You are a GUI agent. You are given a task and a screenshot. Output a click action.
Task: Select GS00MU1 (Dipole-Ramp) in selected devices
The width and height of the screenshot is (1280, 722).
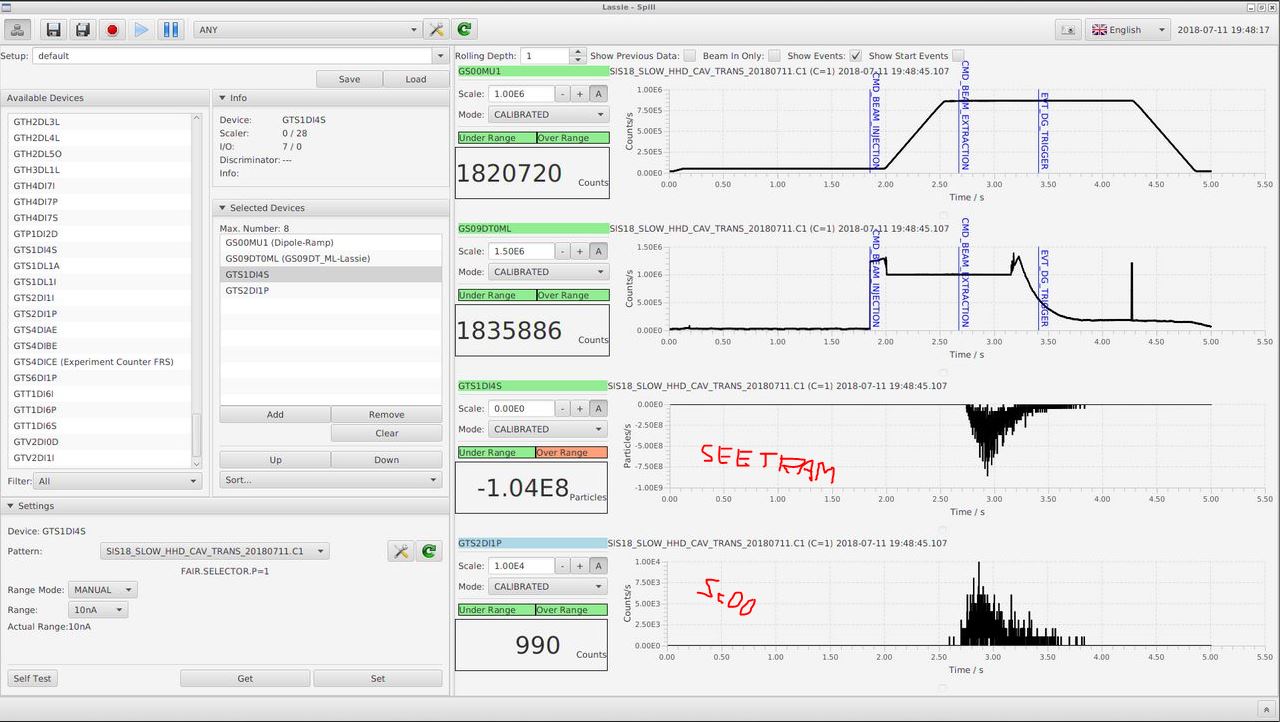279,243
